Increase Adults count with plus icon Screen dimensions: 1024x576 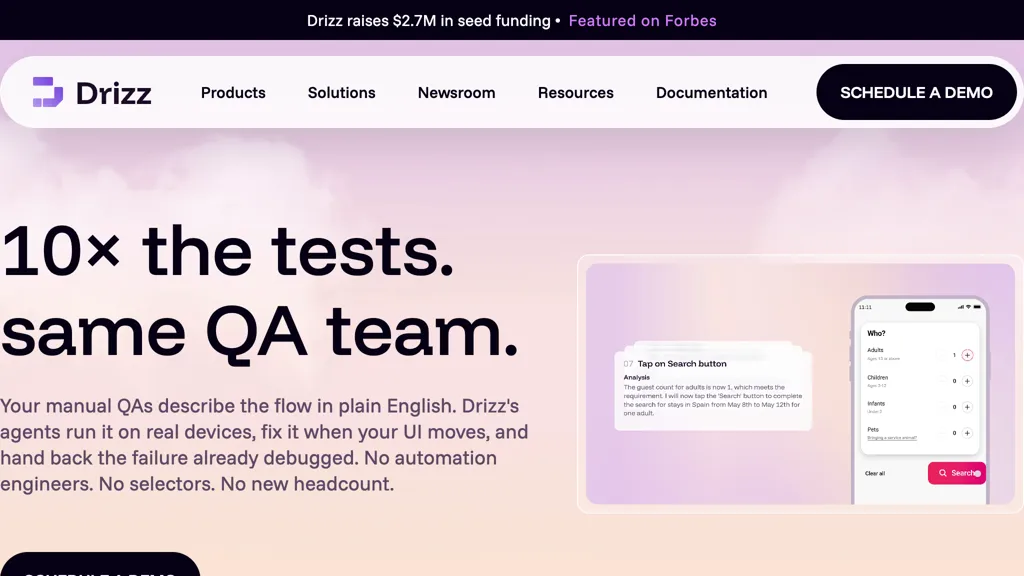(967, 355)
